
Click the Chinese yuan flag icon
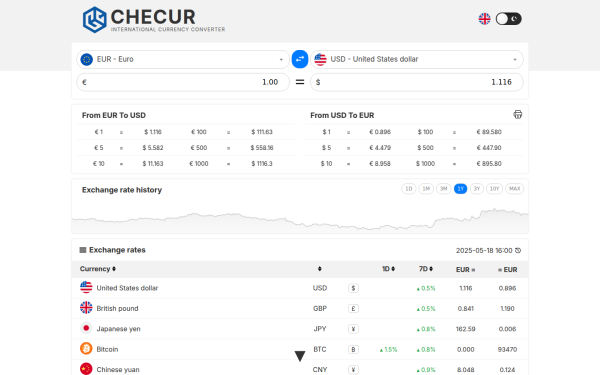coord(86,369)
